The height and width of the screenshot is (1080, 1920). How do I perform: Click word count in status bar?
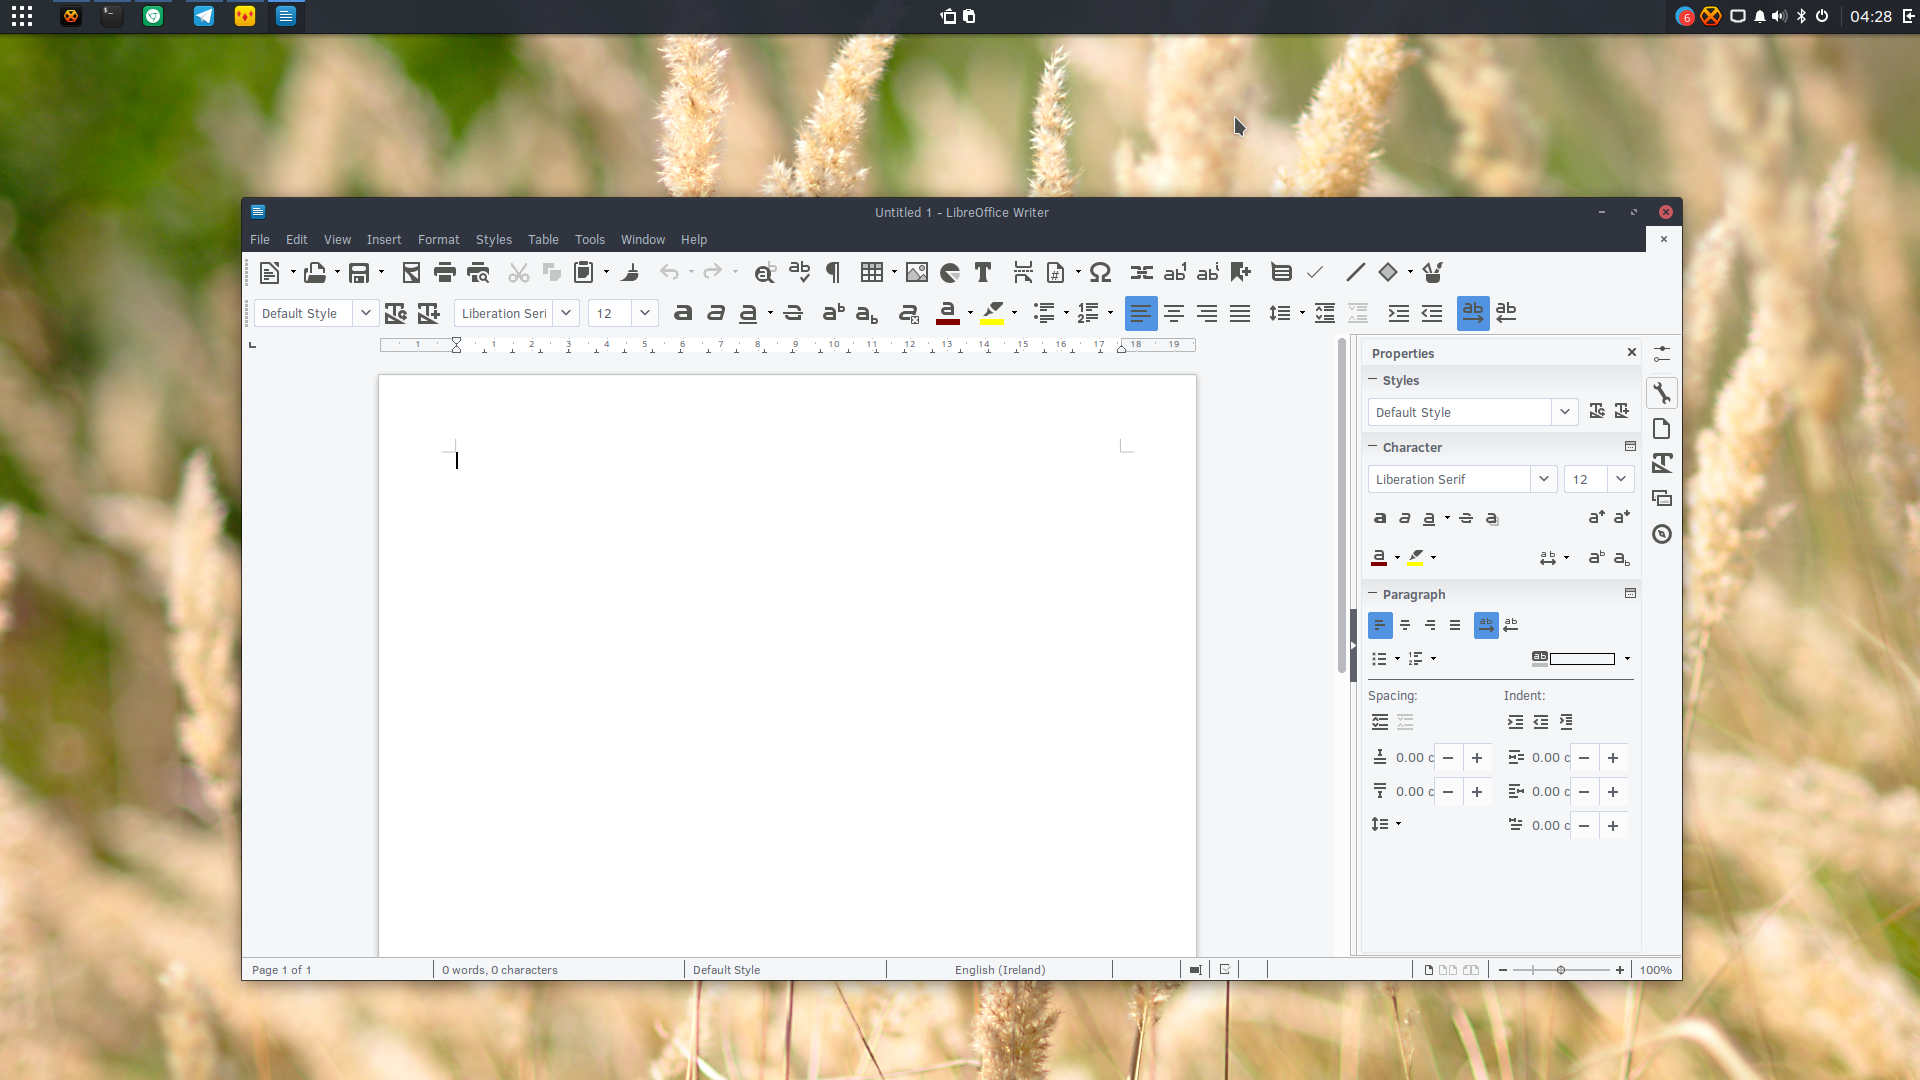click(x=500, y=970)
